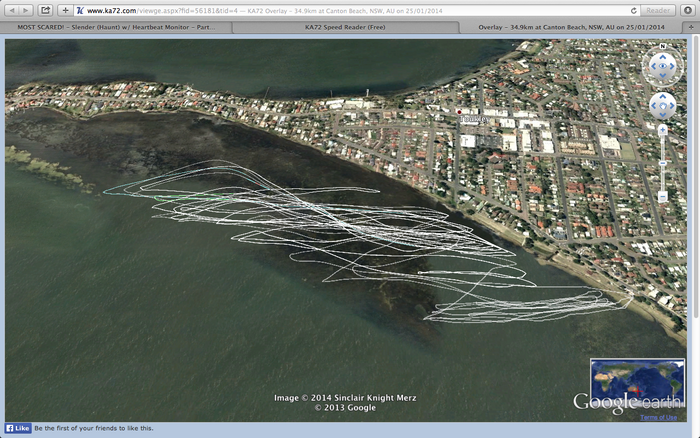Switch to the KA72 Speed Reader tab

(x=345, y=28)
